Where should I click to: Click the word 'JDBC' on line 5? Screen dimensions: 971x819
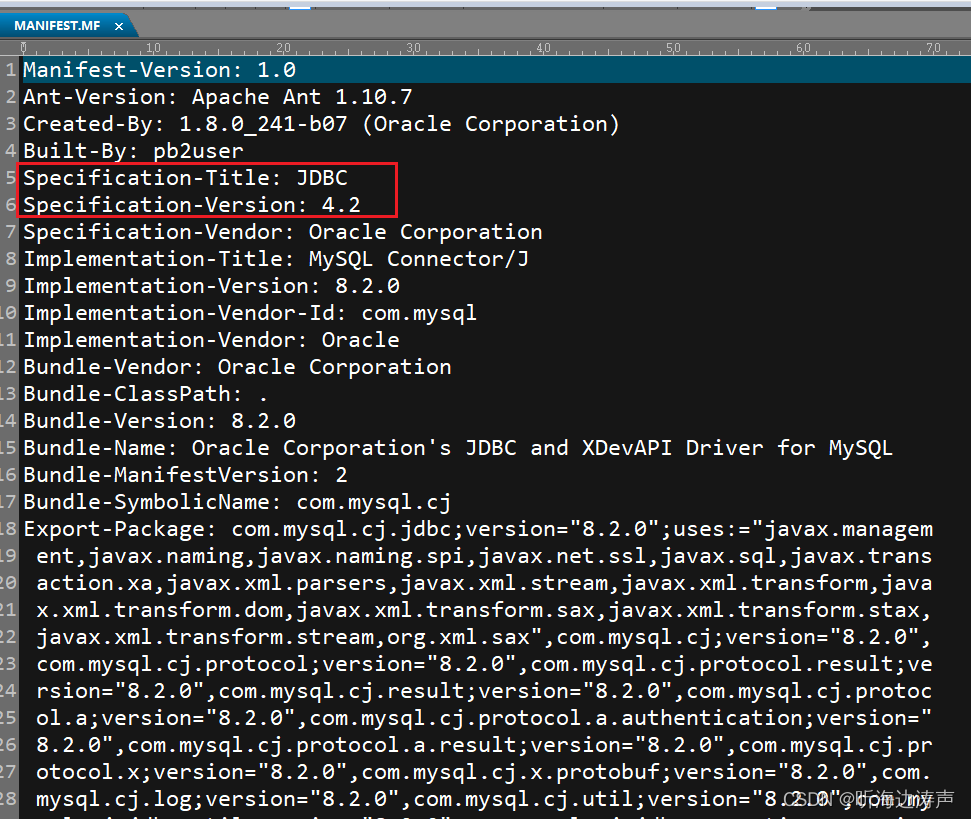(322, 177)
